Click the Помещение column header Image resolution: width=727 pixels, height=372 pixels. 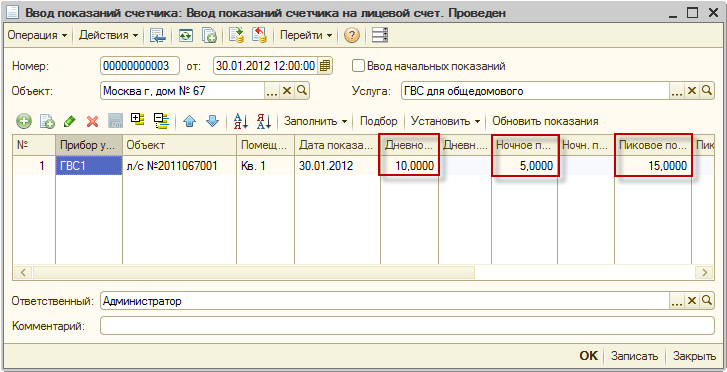click(x=265, y=146)
